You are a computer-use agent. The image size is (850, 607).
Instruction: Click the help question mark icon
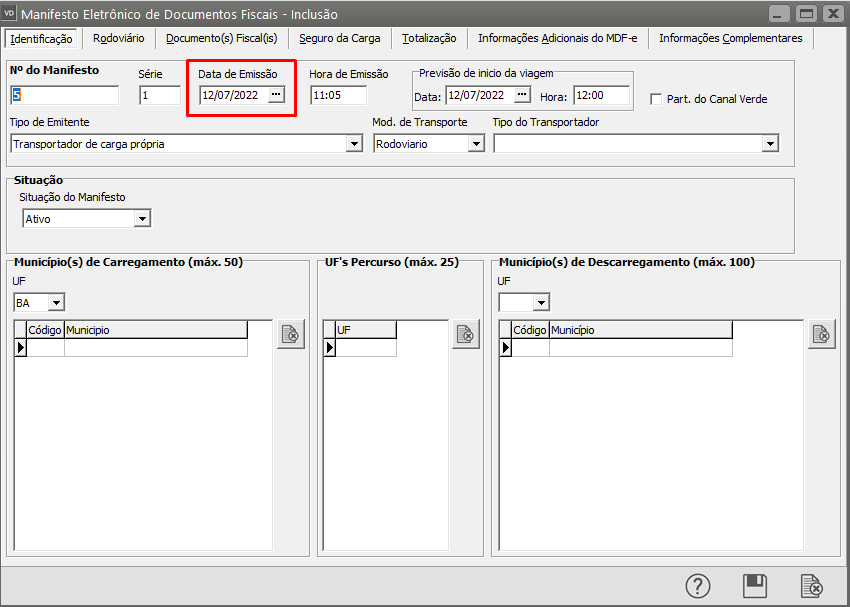697,586
